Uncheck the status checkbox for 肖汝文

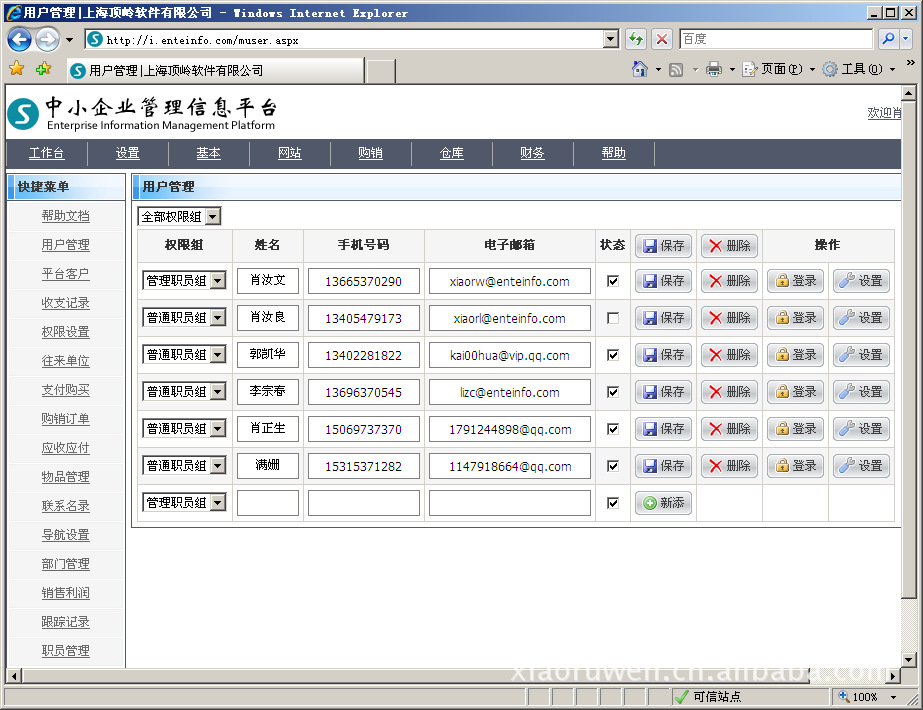click(x=613, y=281)
